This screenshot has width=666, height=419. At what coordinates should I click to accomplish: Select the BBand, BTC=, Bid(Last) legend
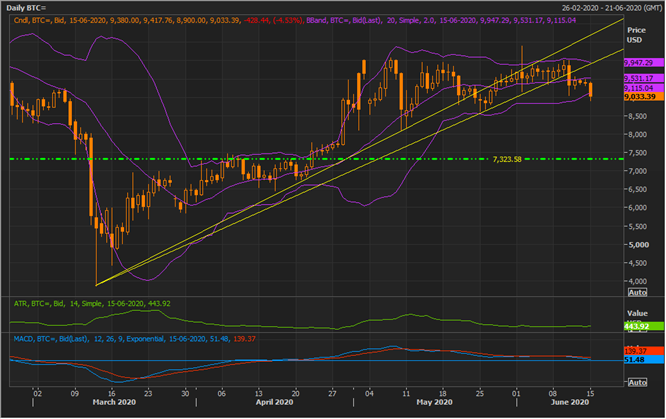pos(441,20)
